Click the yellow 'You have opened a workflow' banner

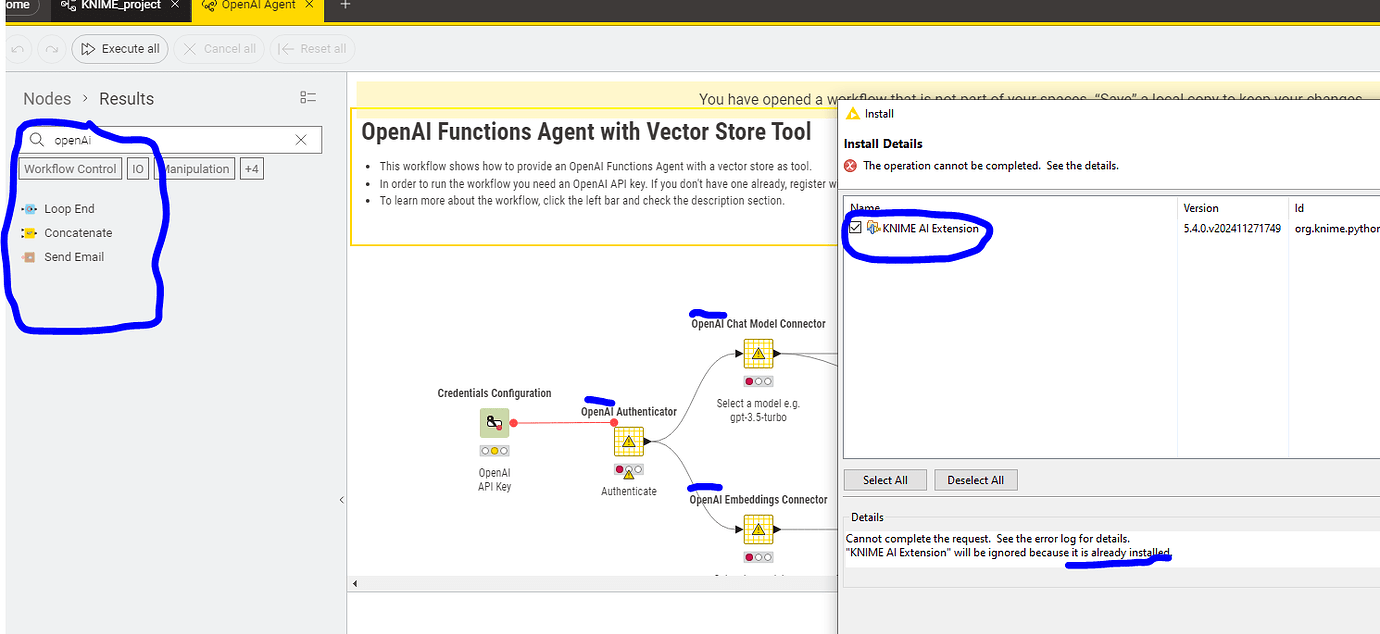[868, 95]
